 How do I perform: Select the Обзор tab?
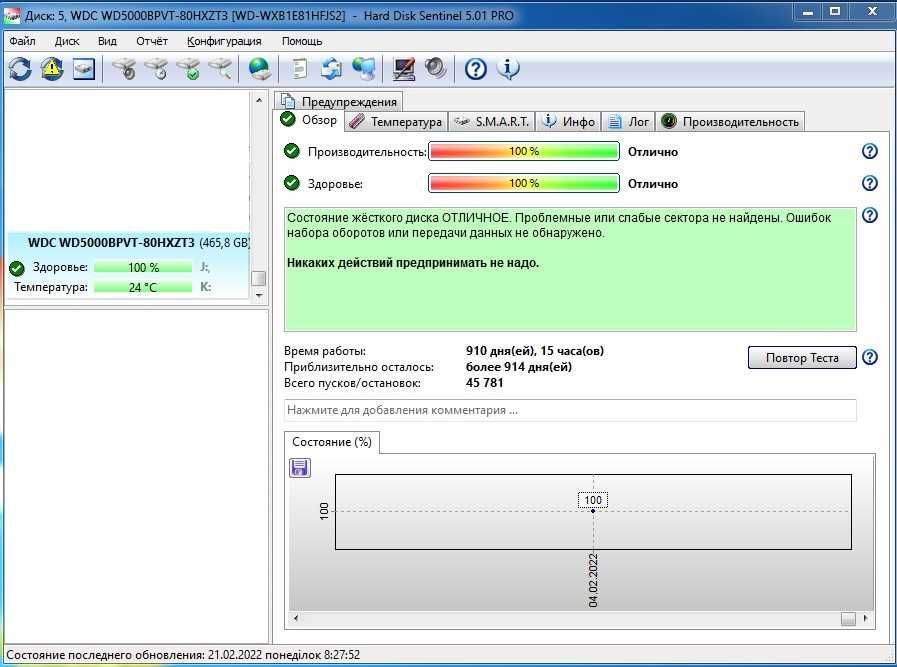pyautogui.click(x=309, y=120)
